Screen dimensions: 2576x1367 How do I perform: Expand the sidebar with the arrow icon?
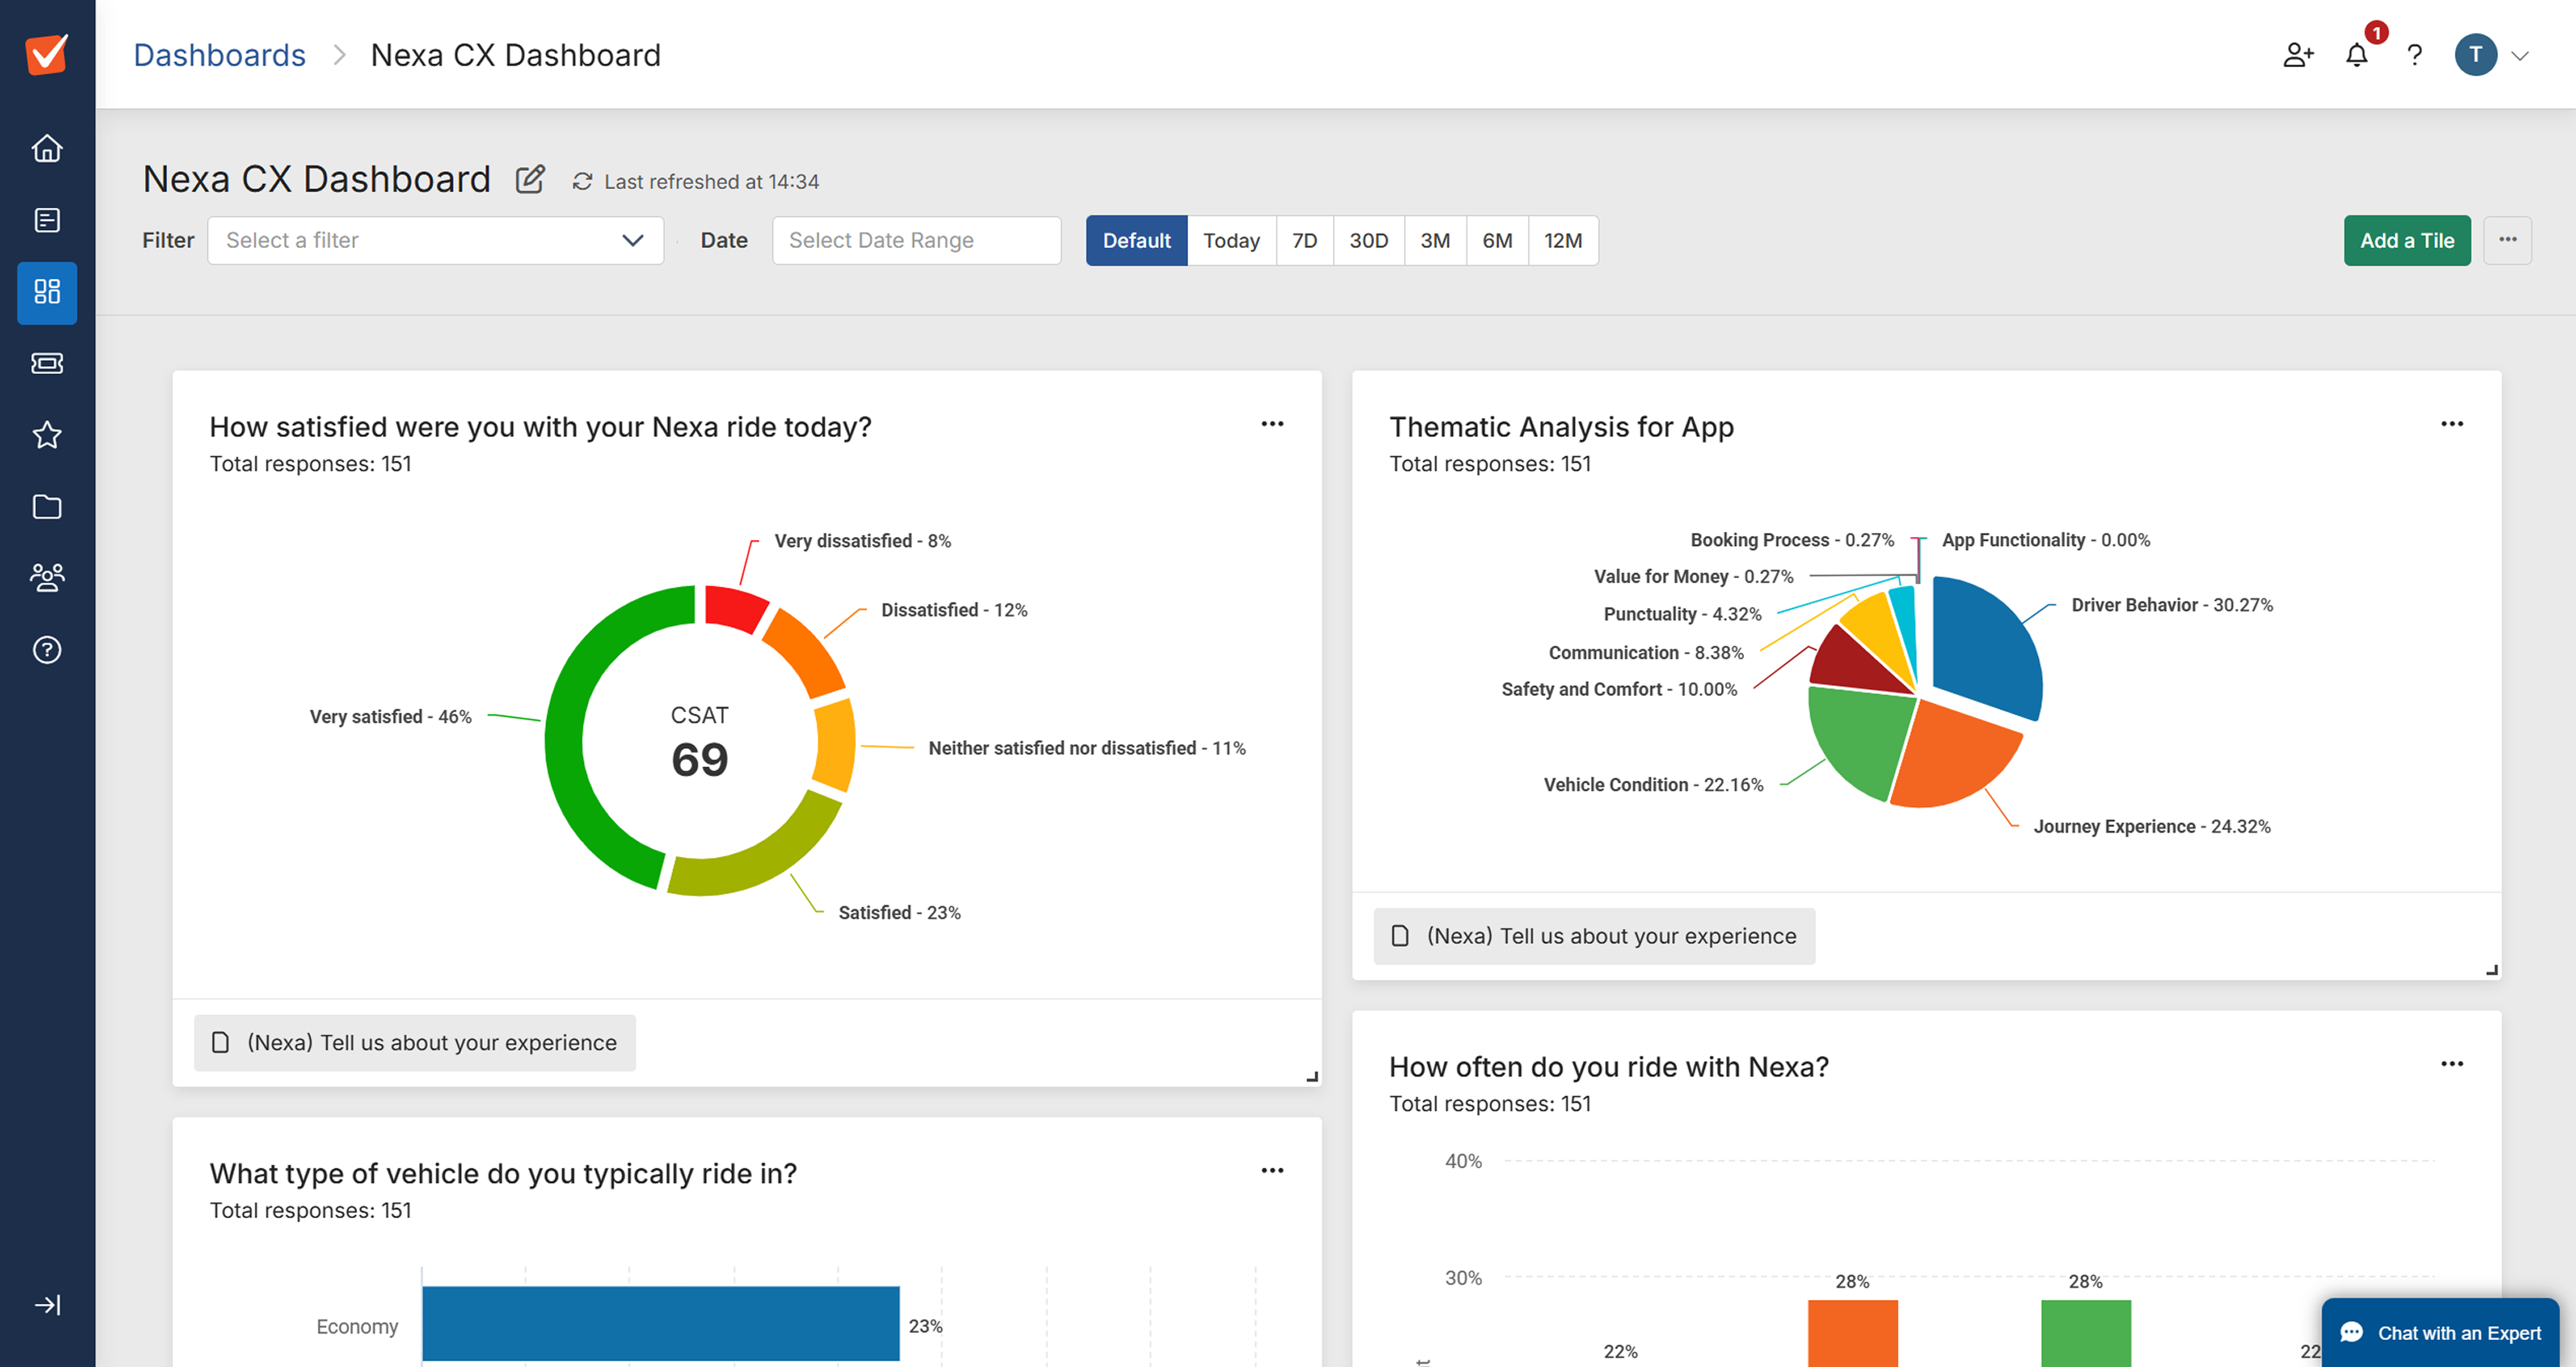click(47, 1305)
